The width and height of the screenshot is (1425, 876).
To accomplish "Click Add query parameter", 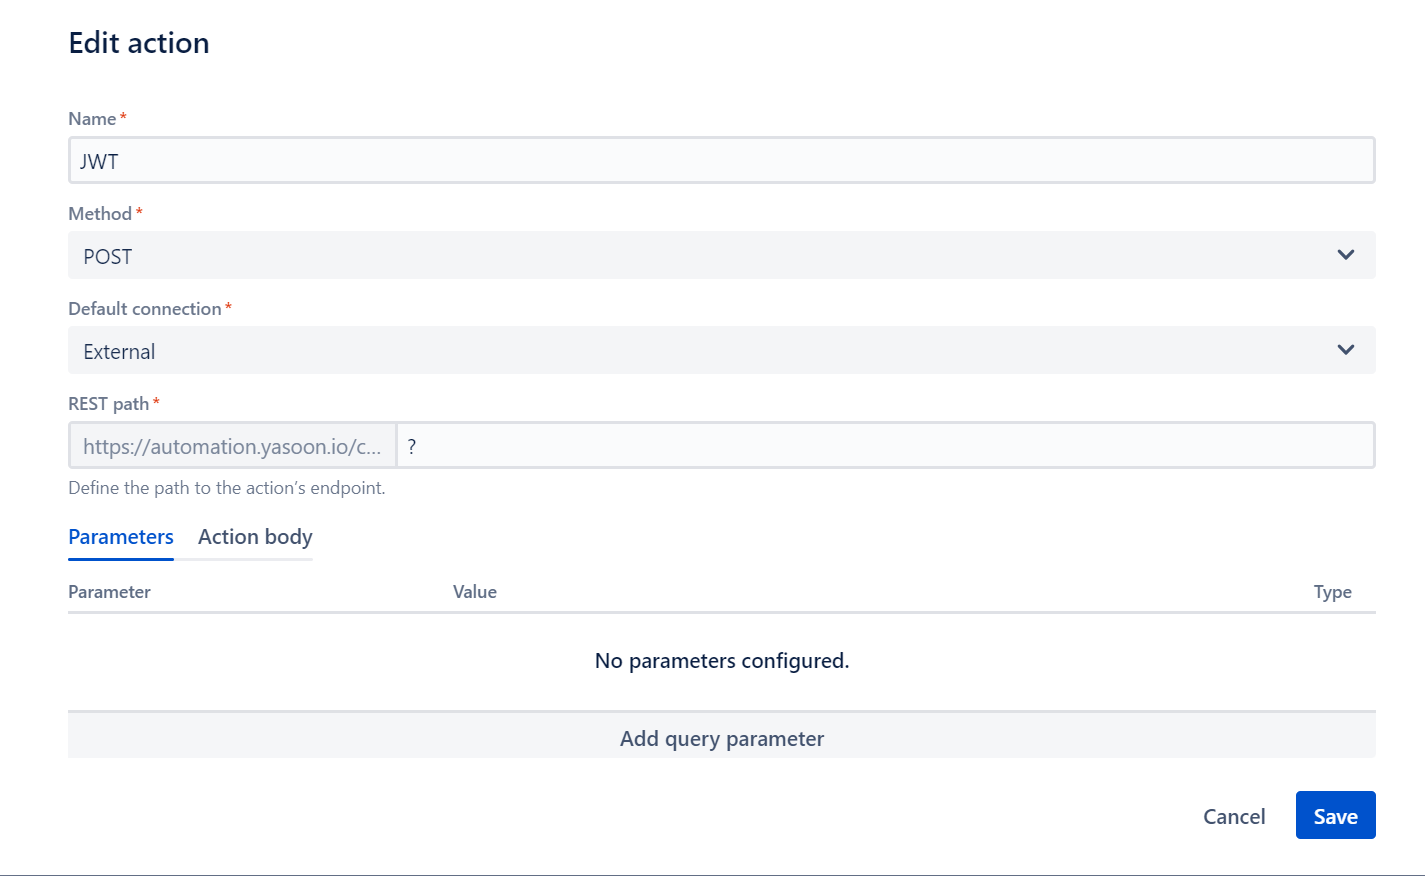I will tap(722, 738).
